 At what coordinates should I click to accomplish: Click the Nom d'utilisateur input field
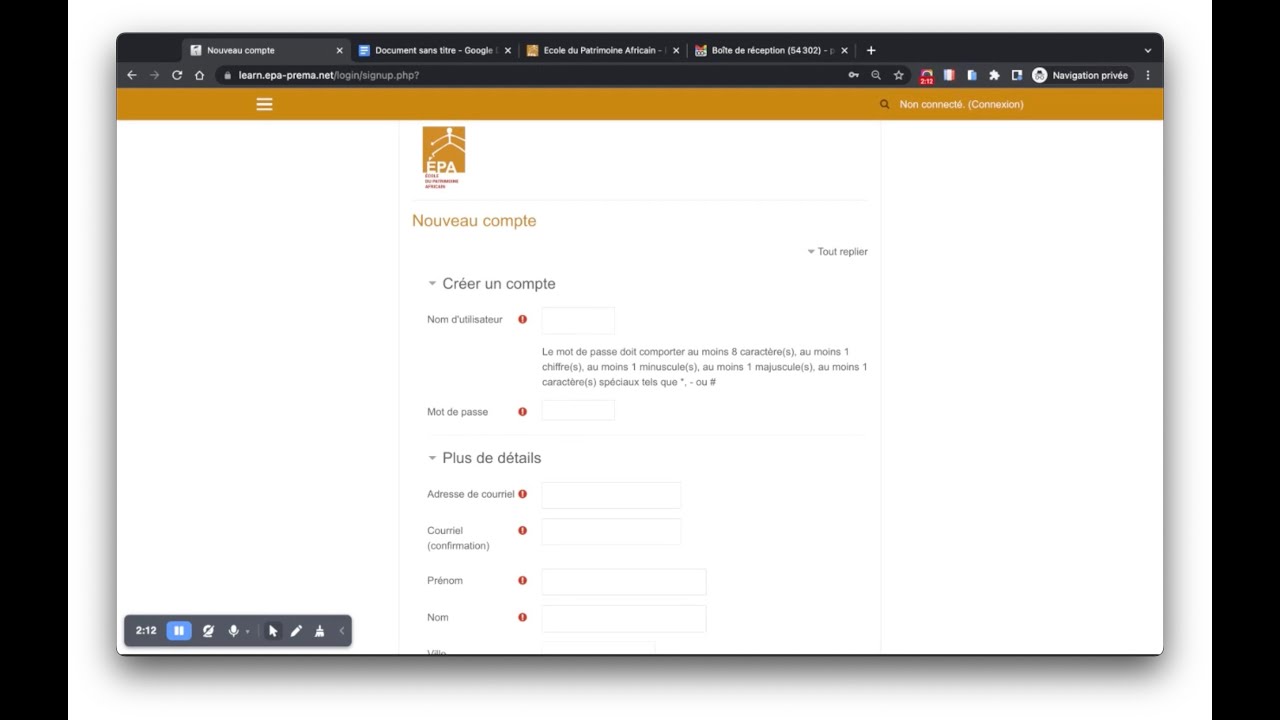[578, 320]
